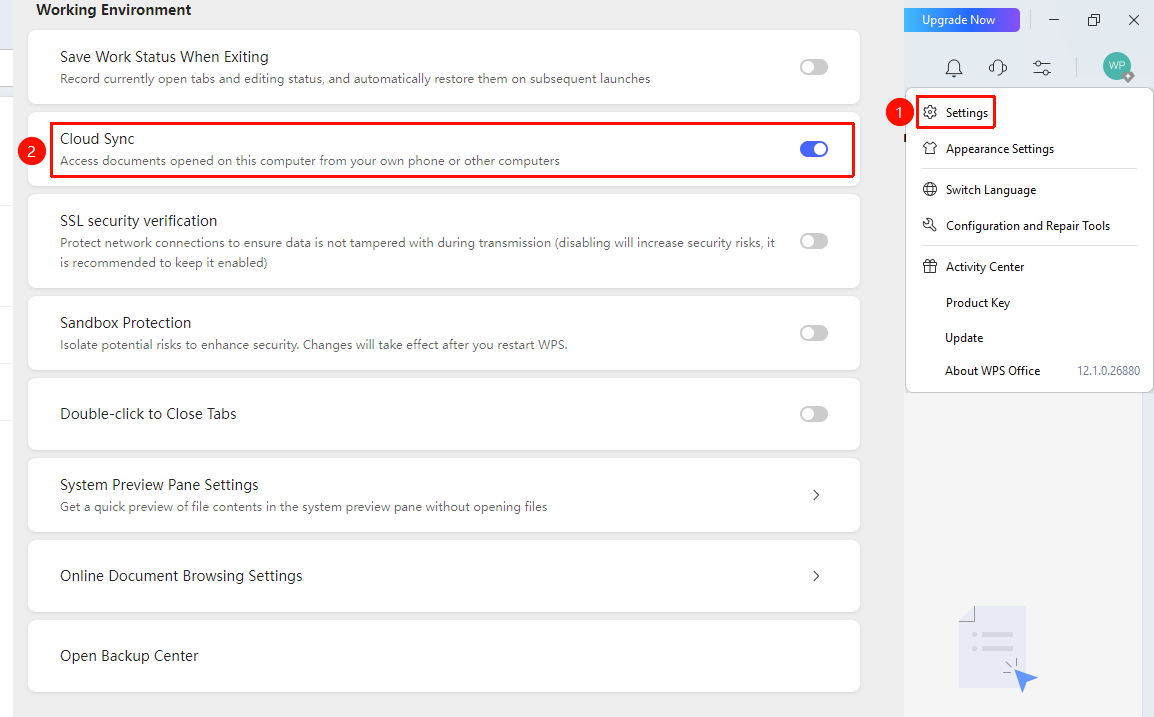1154x717 pixels.
Task: Open Configuration and Repair Tools
Action: coord(1030,226)
